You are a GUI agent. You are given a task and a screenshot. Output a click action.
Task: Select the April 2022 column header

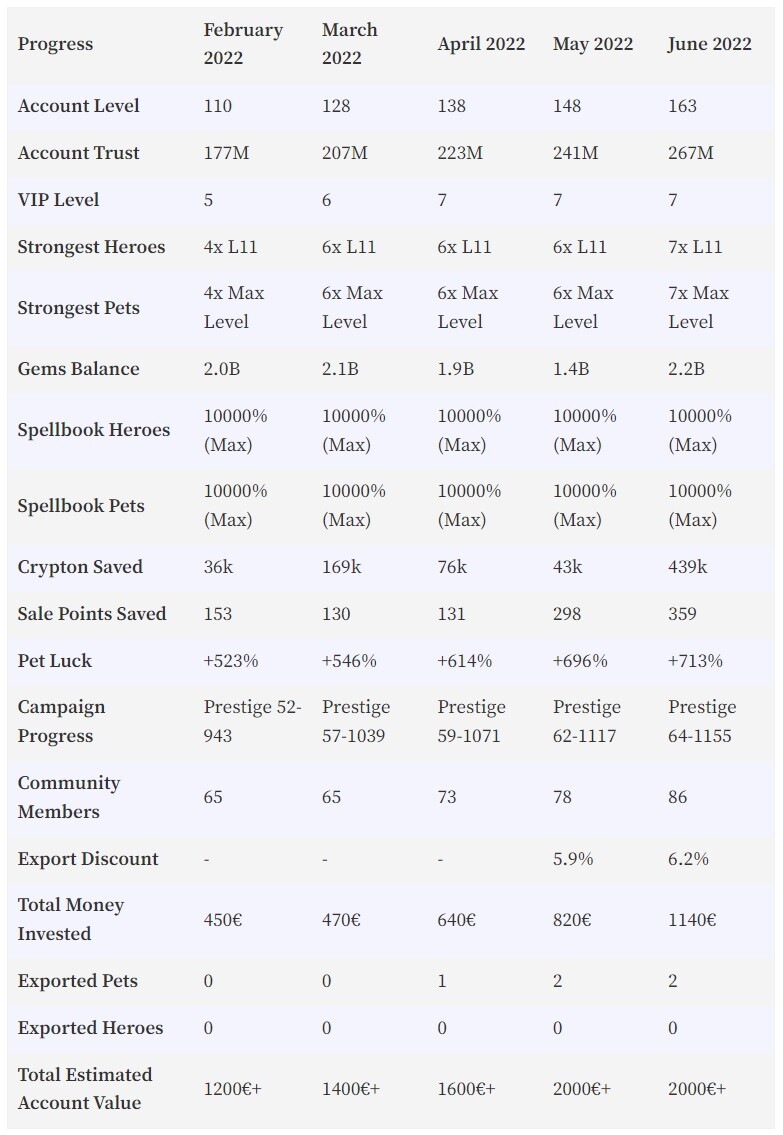coord(481,44)
